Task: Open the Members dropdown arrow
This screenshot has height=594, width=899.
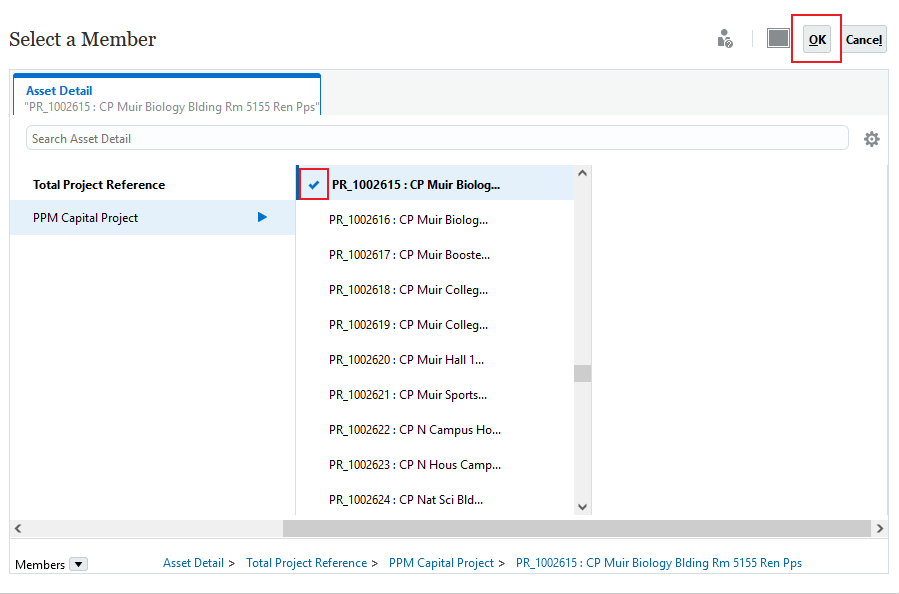Action: 79,564
